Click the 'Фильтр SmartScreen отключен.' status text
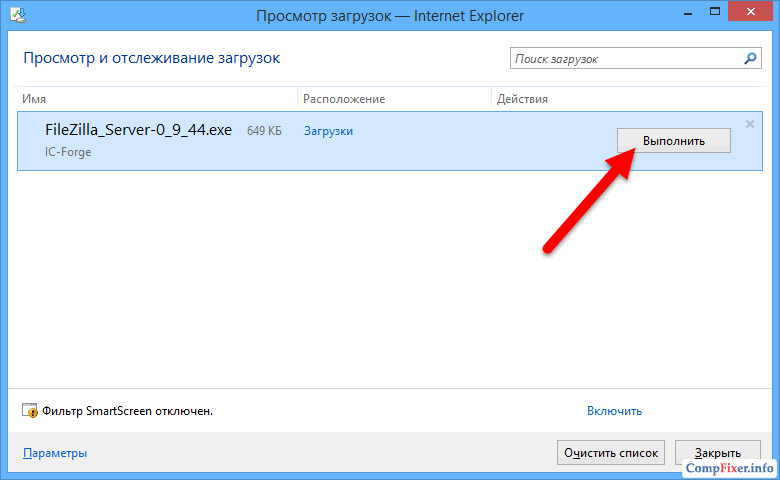 tap(127, 411)
